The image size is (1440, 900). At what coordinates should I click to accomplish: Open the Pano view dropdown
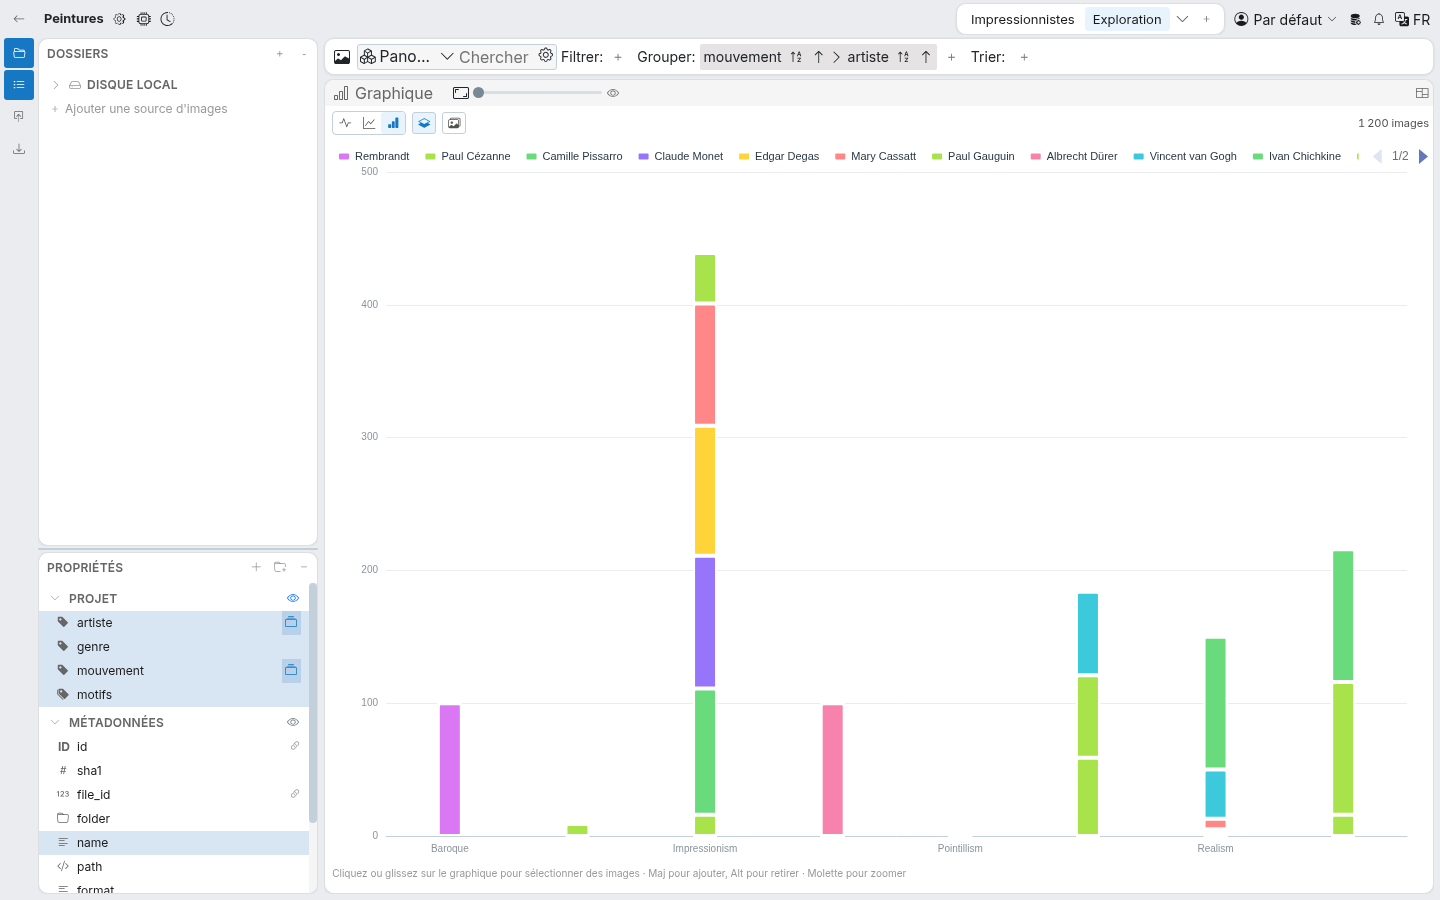coord(407,57)
